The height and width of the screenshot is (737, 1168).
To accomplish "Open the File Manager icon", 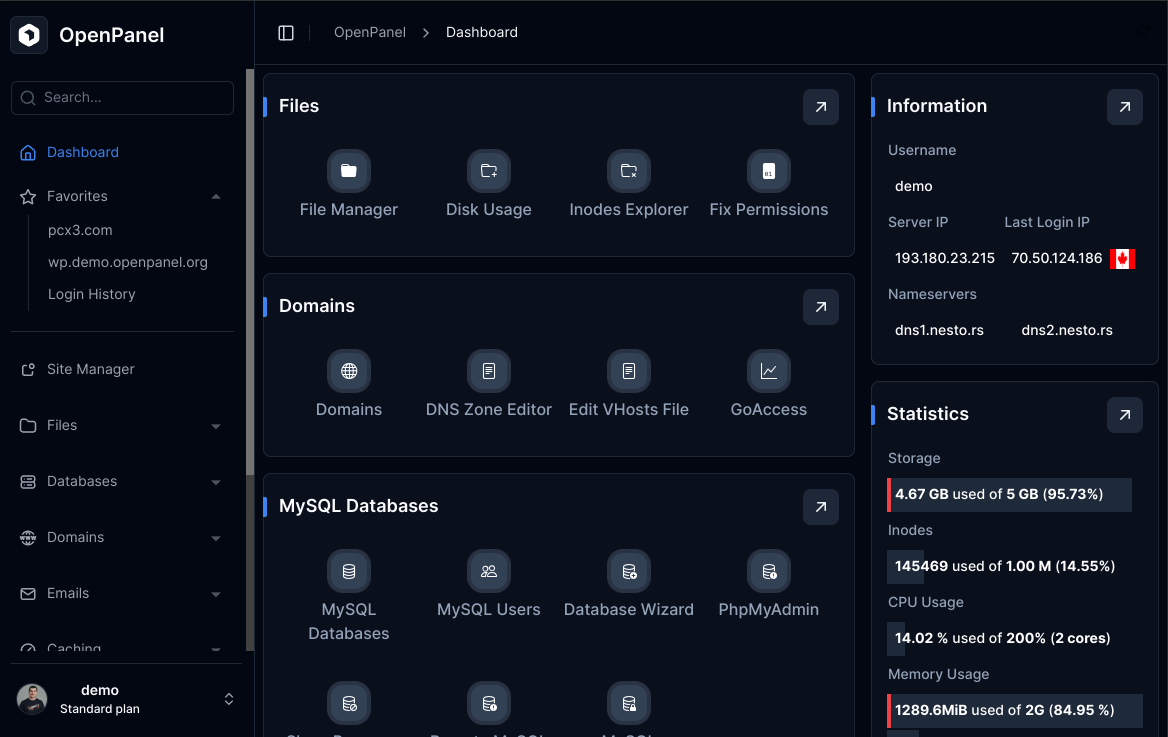I will coord(349,171).
